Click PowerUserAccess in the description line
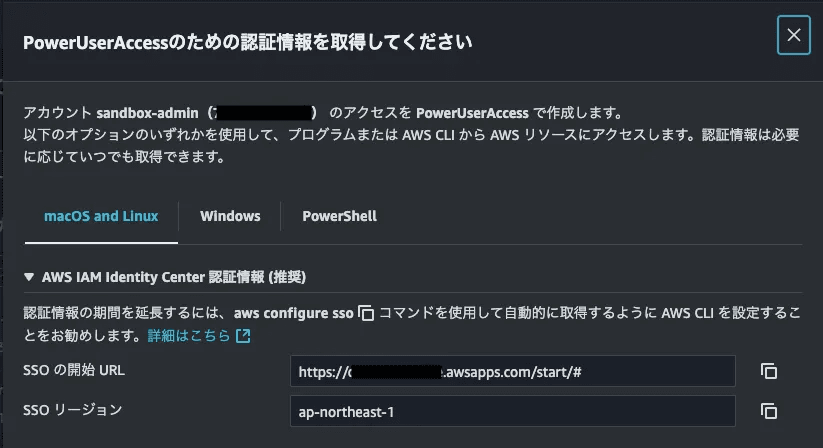 (473, 112)
